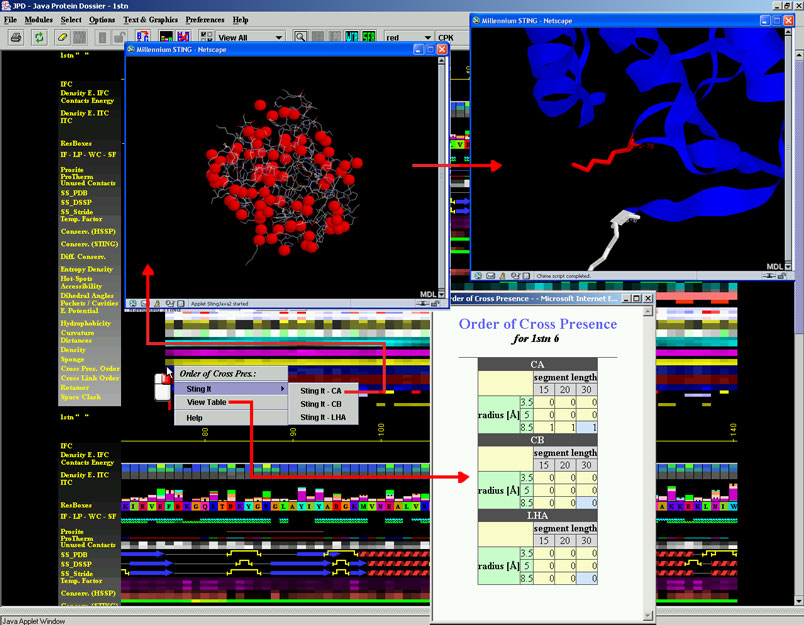Open the Options menu

click(102, 19)
